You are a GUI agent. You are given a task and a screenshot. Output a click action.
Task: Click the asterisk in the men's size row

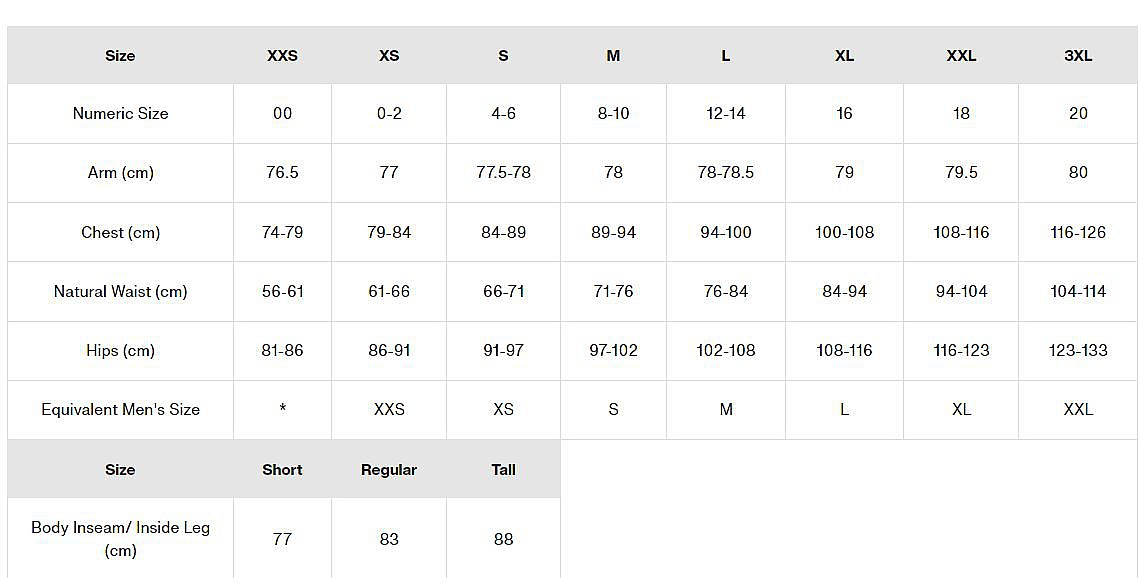tap(282, 409)
